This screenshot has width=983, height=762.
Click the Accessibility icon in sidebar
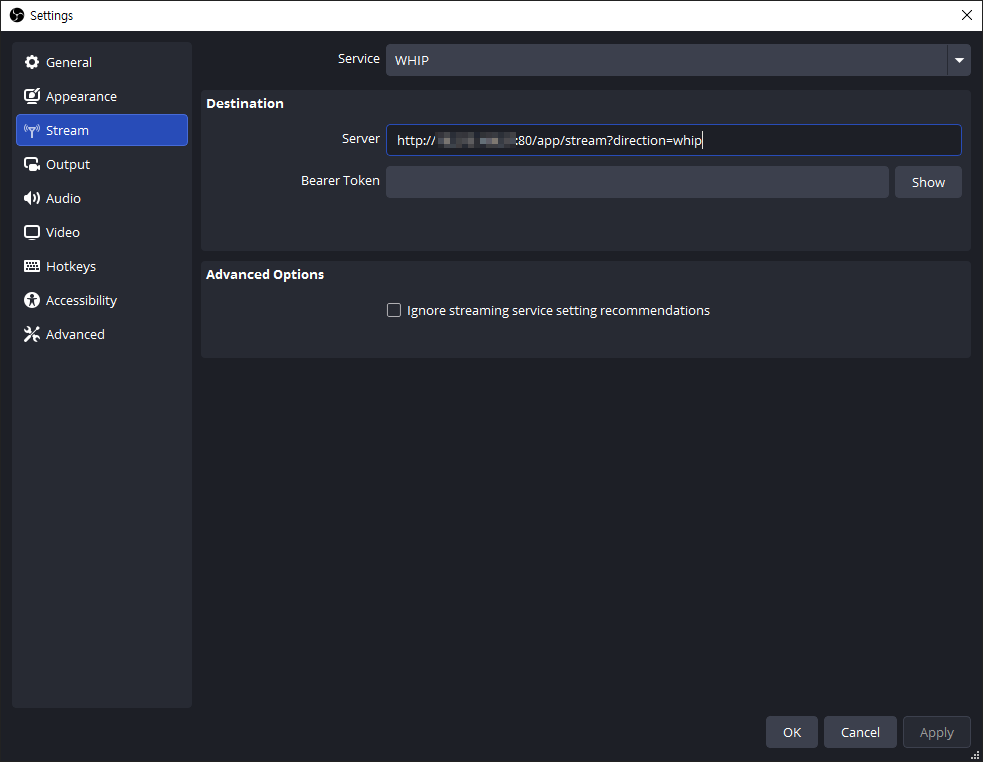pos(31,301)
